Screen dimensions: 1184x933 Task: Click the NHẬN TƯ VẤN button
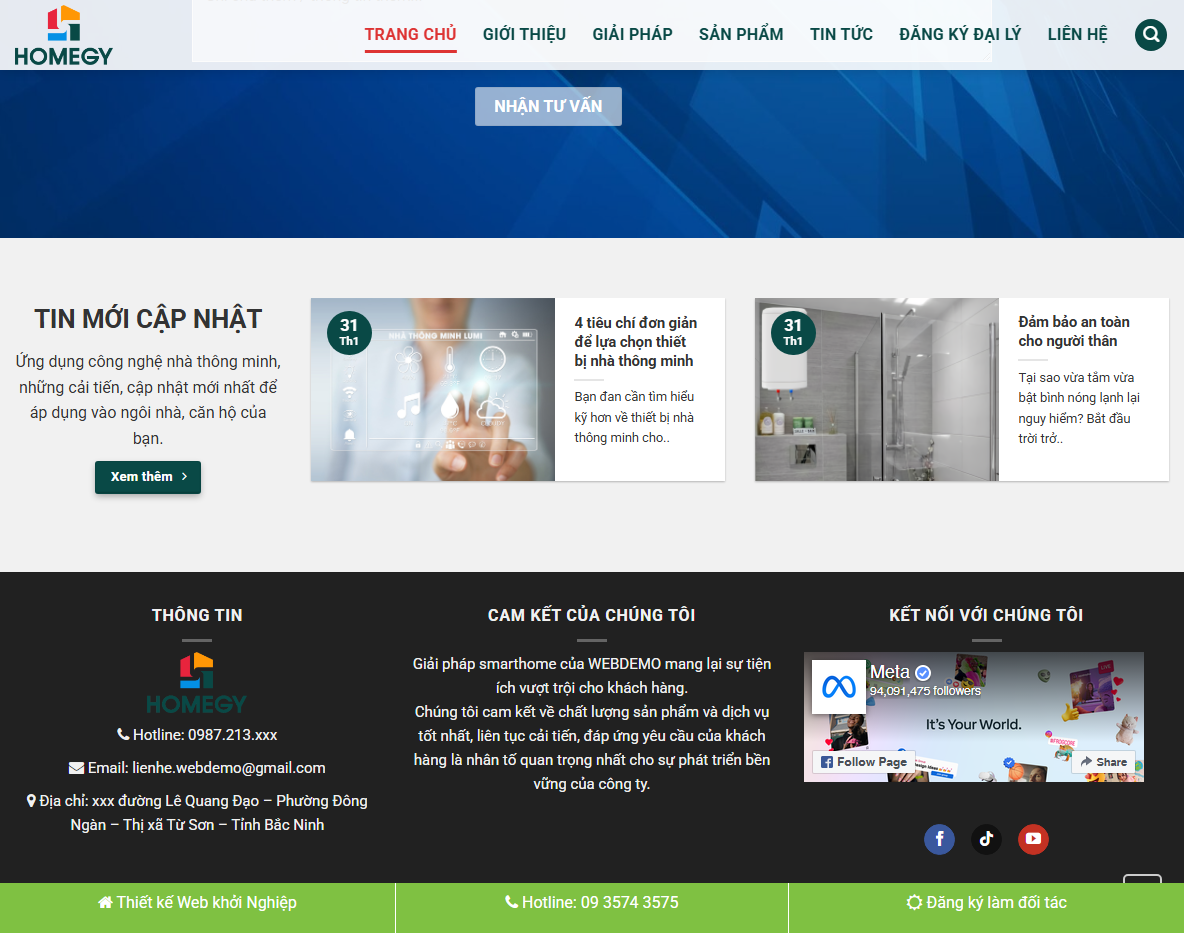point(548,106)
